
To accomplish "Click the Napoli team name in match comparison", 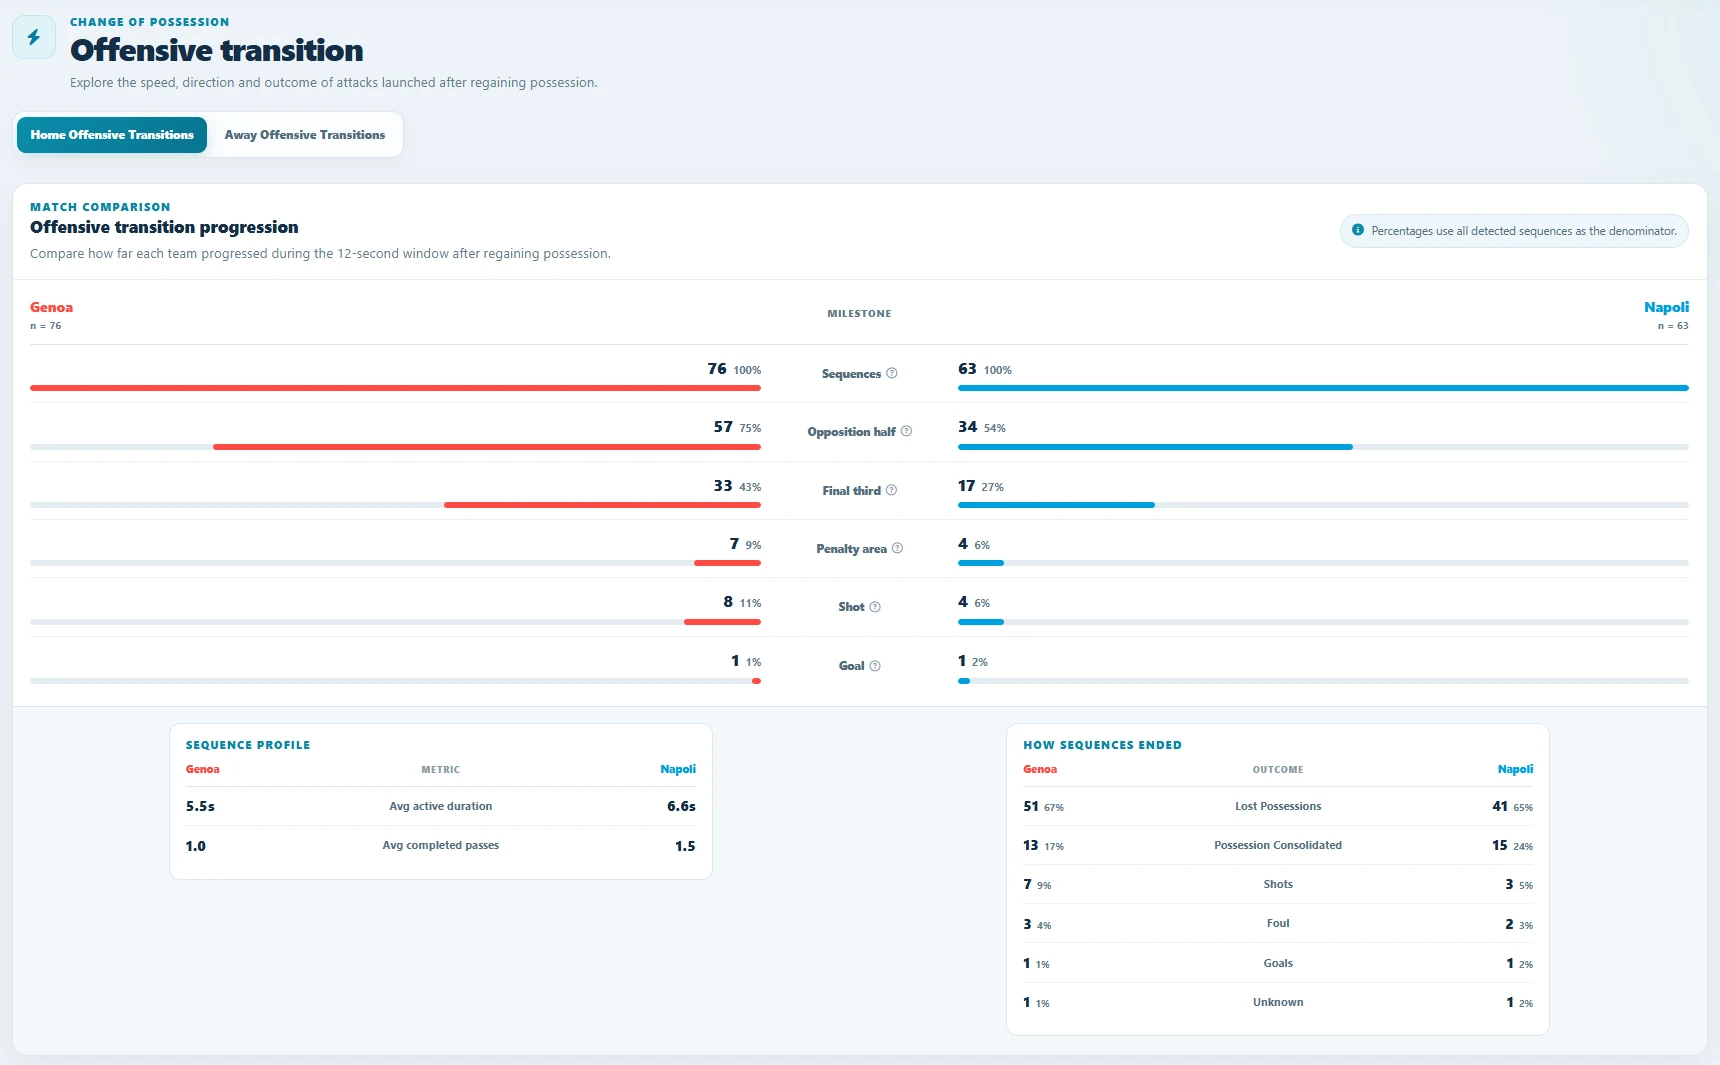I will point(1666,307).
